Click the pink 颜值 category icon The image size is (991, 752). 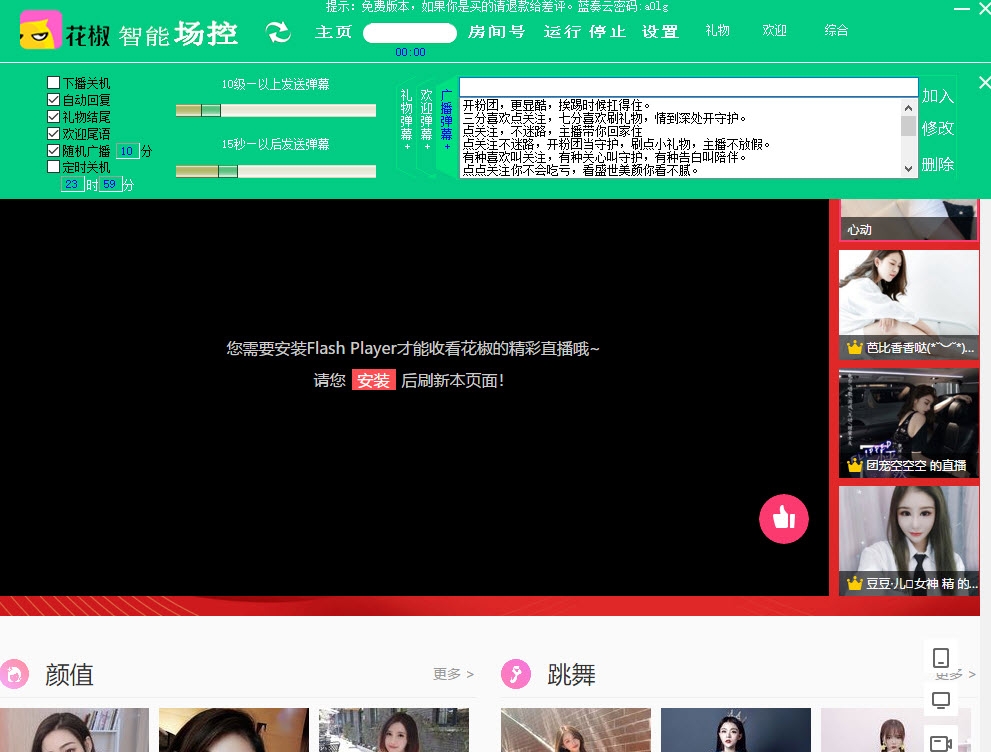tap(14, 674)
